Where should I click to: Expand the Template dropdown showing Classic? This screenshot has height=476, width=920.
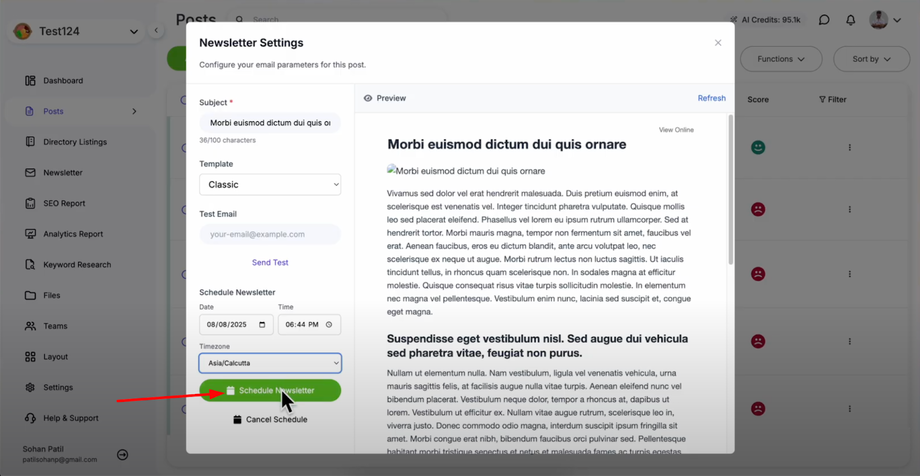click(x=270, y=185)
